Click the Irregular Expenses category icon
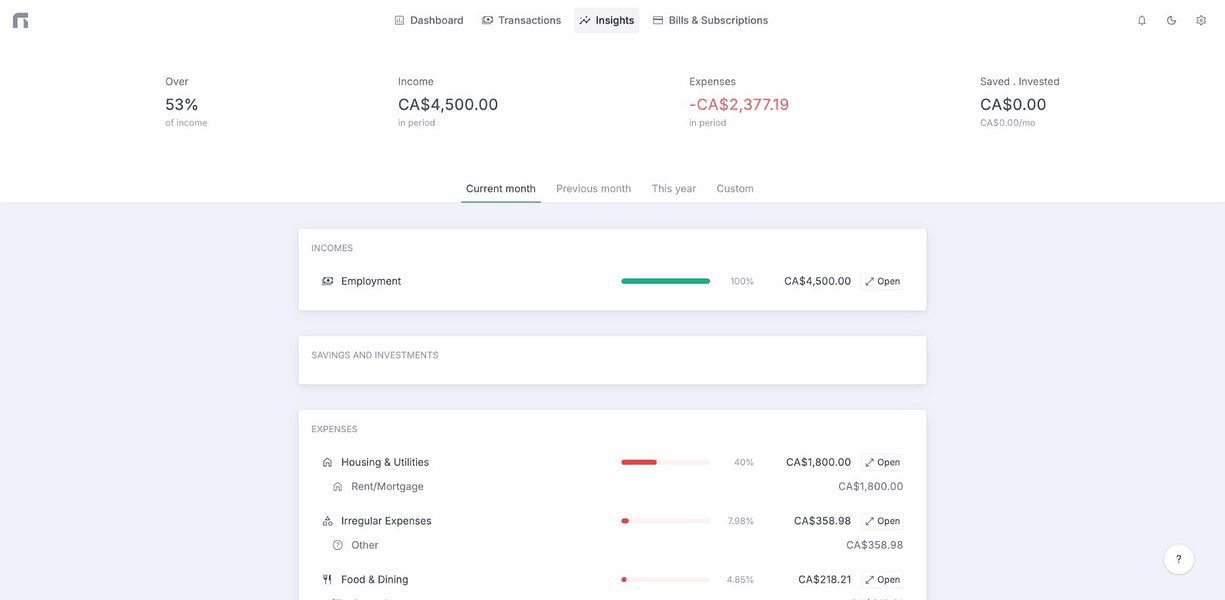 pyautogui.click(x=327, y=521)
